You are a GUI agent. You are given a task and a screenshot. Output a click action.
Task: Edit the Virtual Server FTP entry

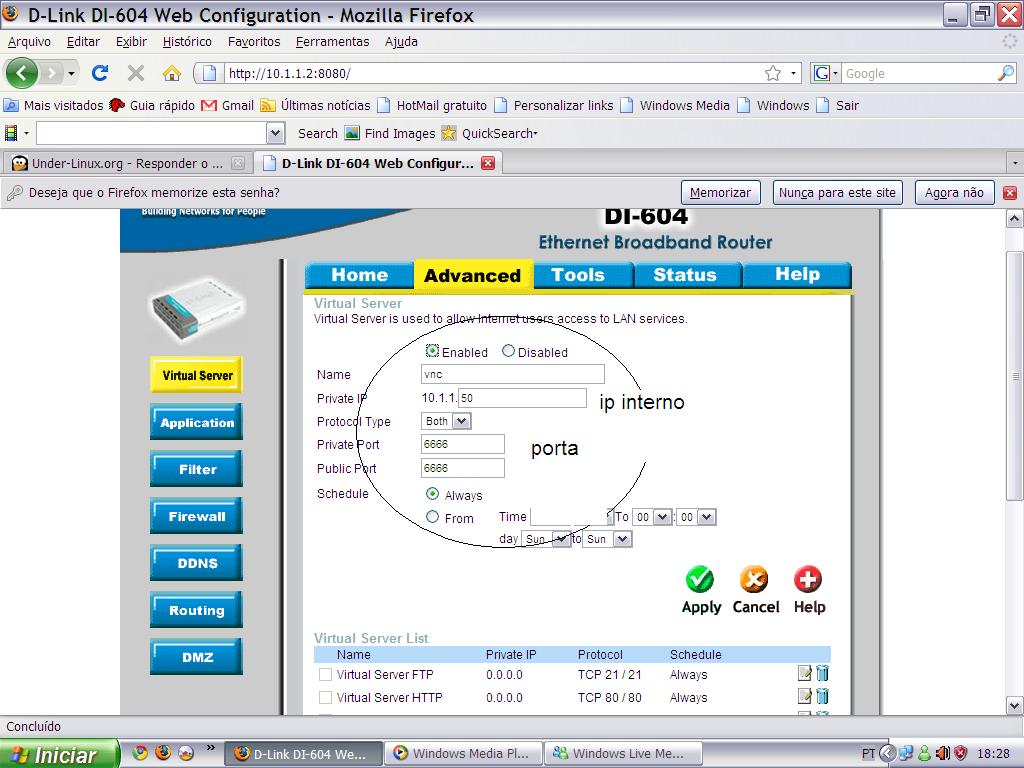805,673
